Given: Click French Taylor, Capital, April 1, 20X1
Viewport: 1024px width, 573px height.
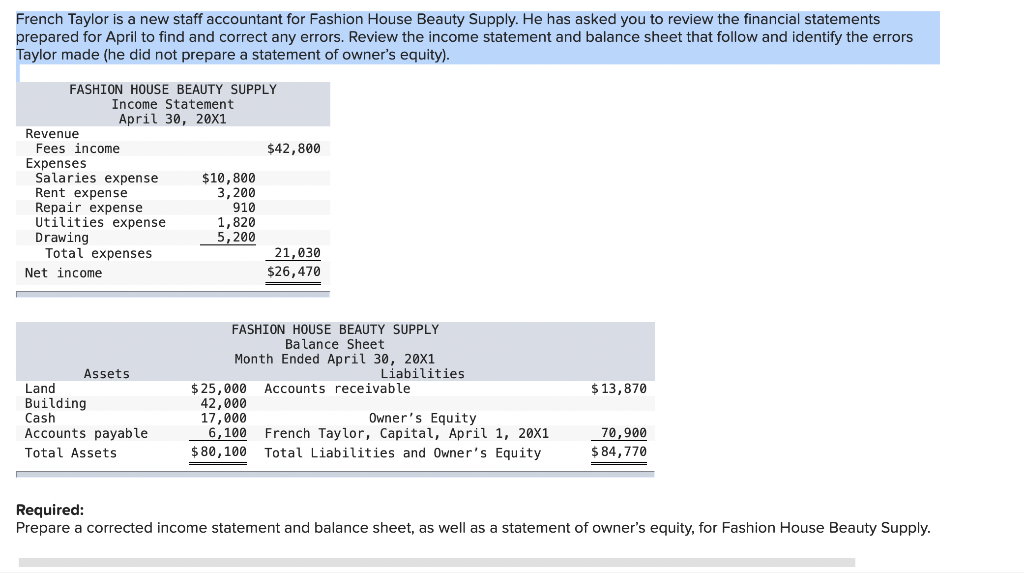Looking at the screenshot, I should tap(407, 433).
